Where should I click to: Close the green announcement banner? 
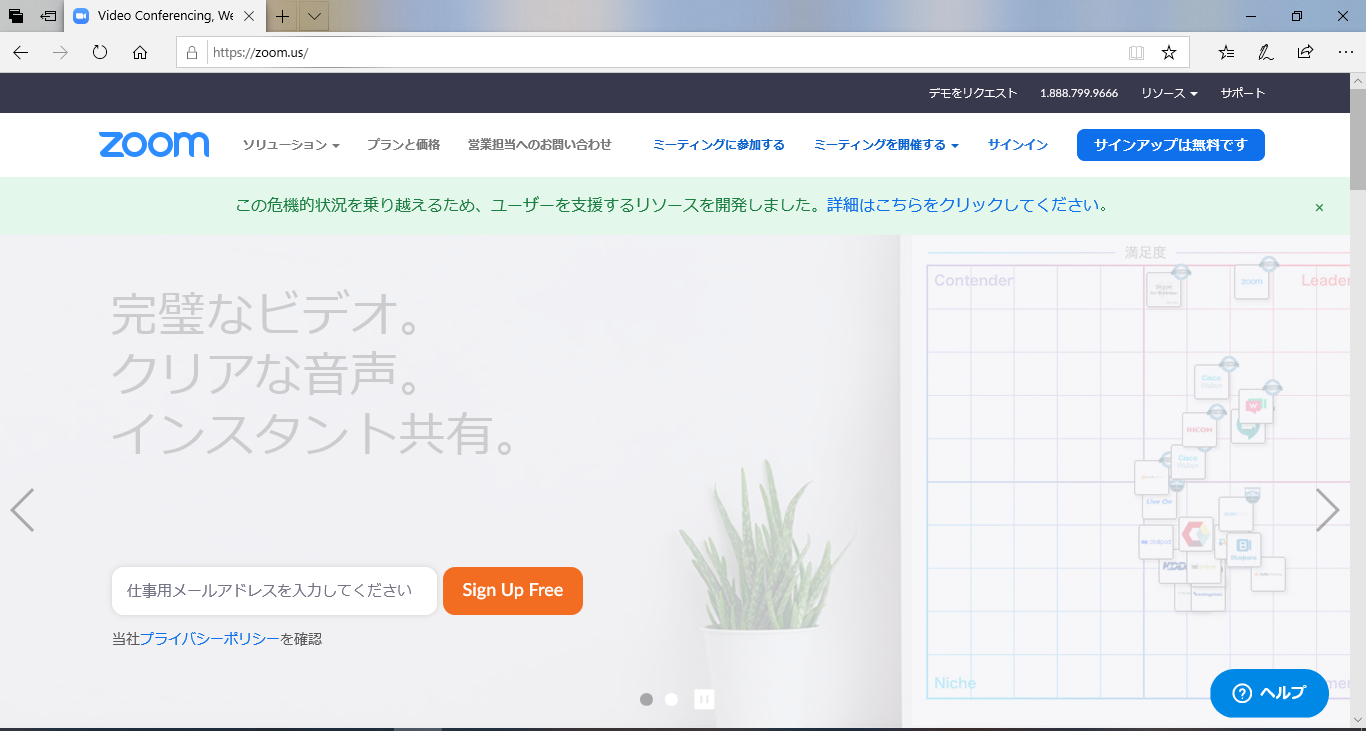(1319, 207)
